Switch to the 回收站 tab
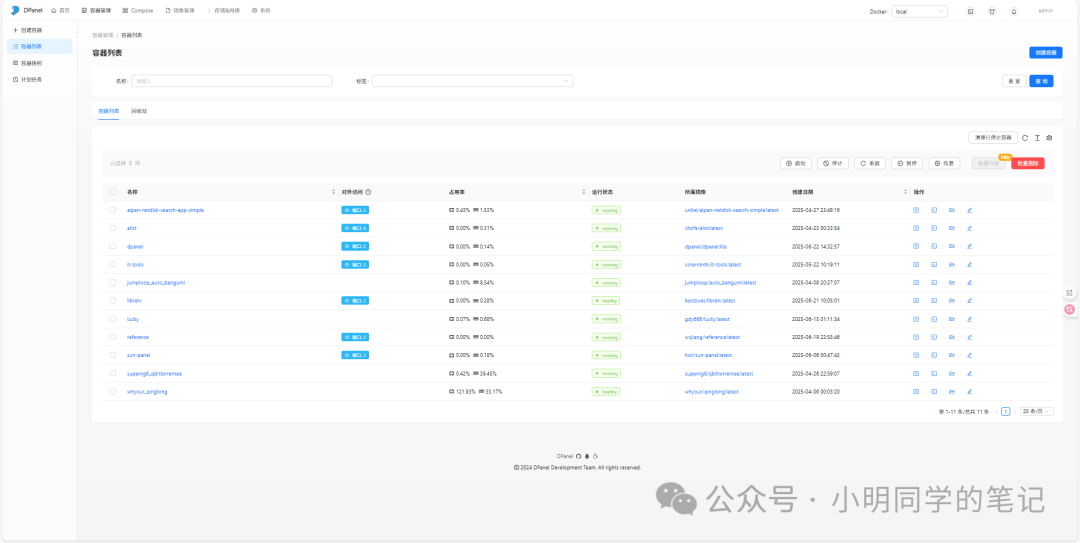 tap(139, 111)
